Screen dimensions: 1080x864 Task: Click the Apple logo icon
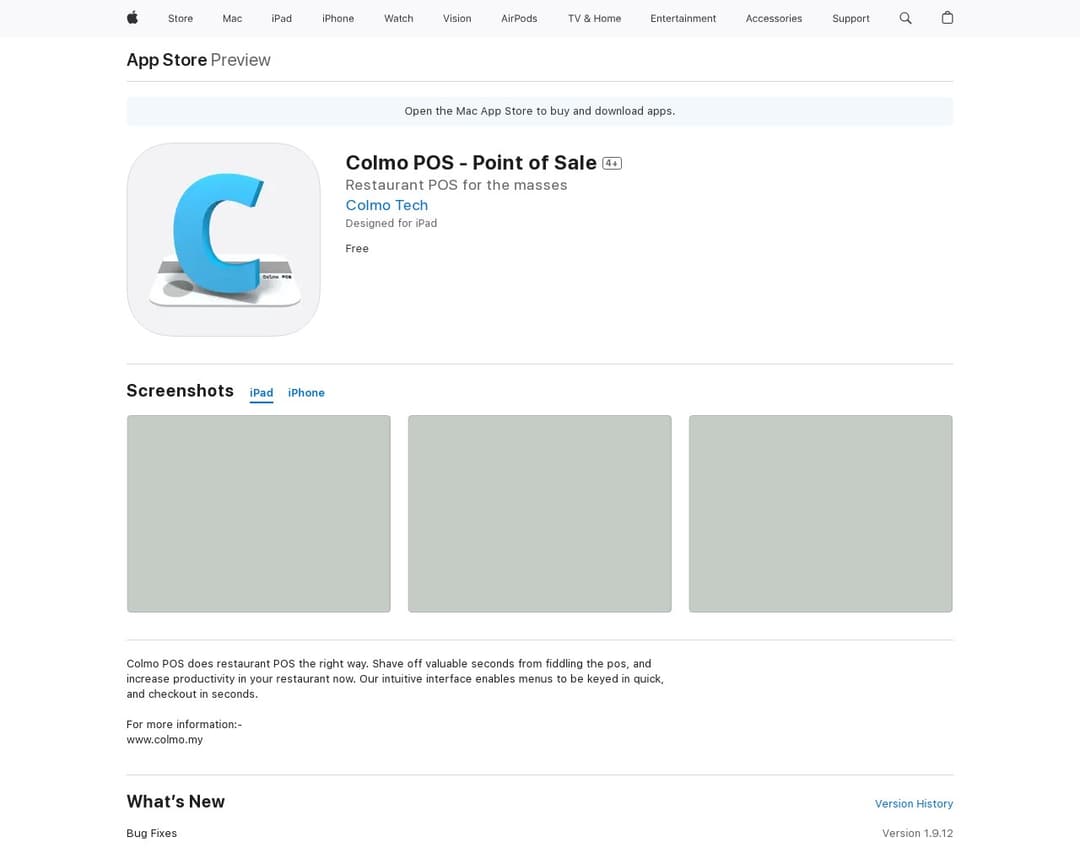(x=132, y=18)
